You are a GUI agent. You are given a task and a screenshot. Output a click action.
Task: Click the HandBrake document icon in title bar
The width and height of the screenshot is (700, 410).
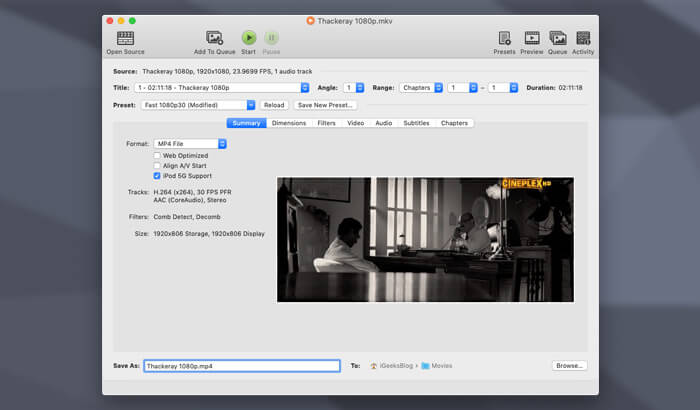click(310, 21)
